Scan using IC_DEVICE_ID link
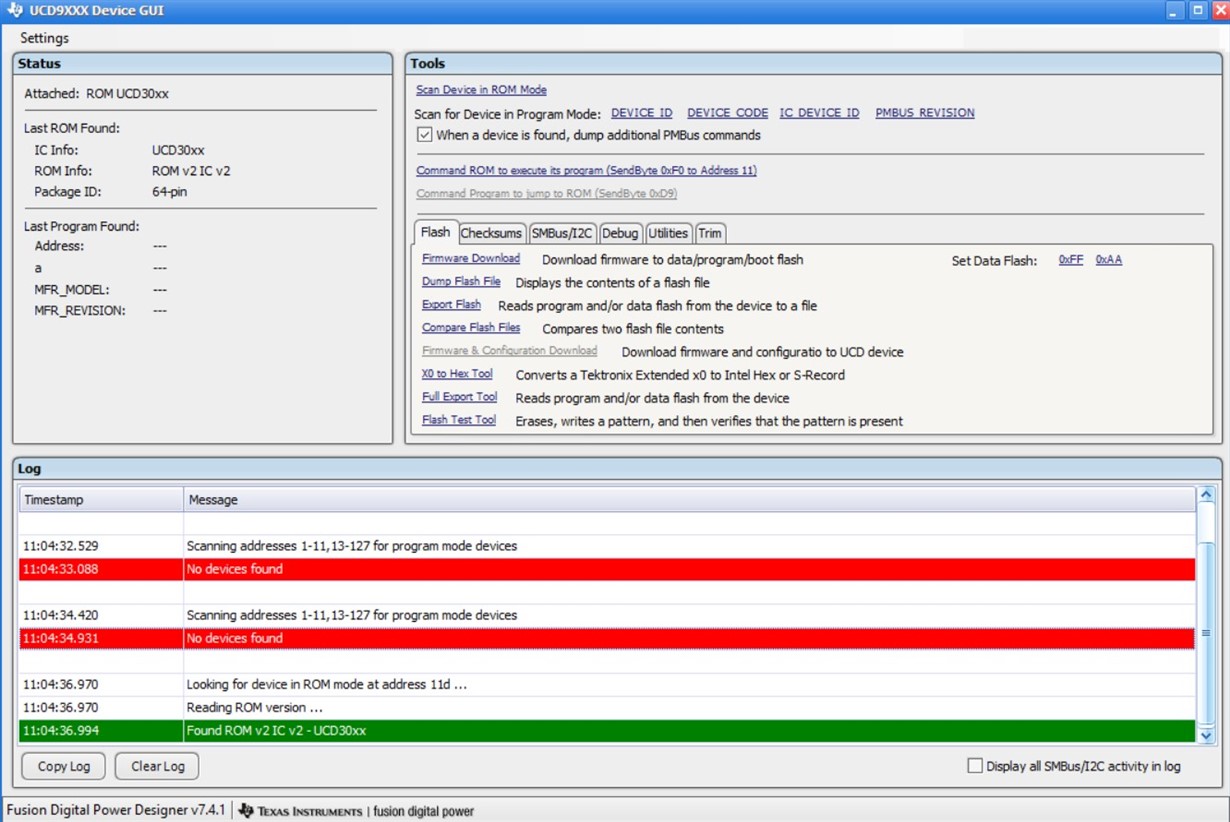Viewport: 1230px width, 822px height. point(819,113)
